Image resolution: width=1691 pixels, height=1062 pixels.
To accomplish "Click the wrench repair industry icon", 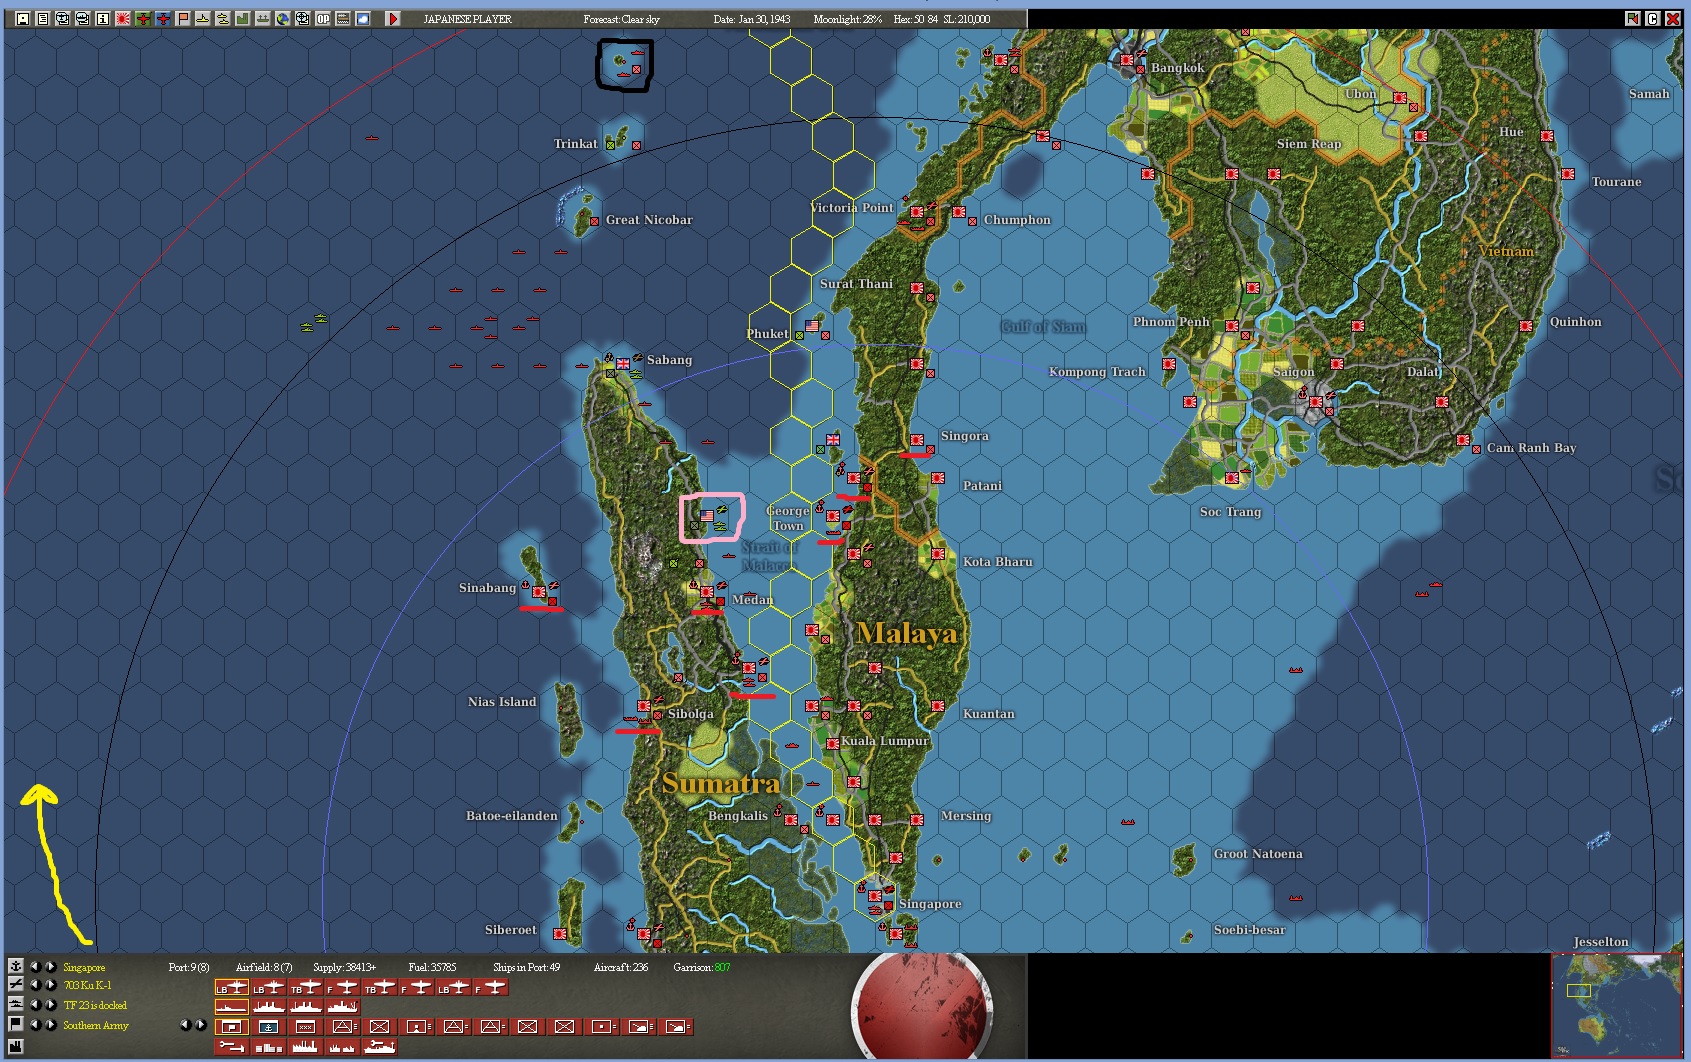I will tap(231, 1047).
